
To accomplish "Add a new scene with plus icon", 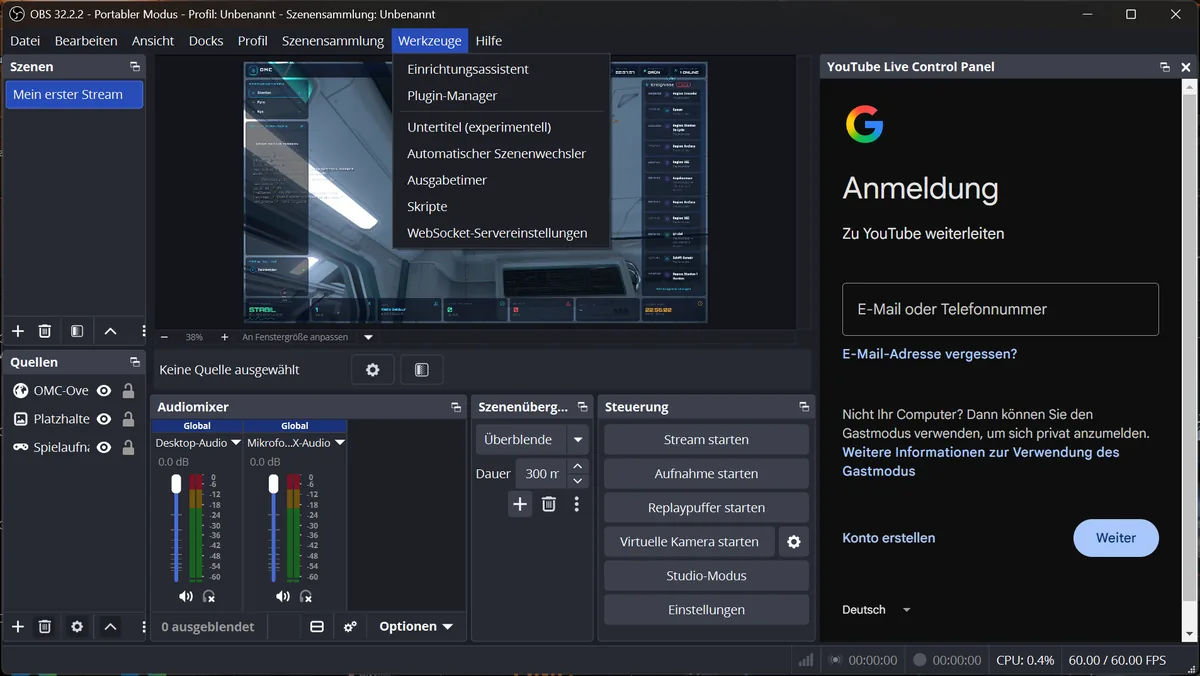I will (18, 331).
